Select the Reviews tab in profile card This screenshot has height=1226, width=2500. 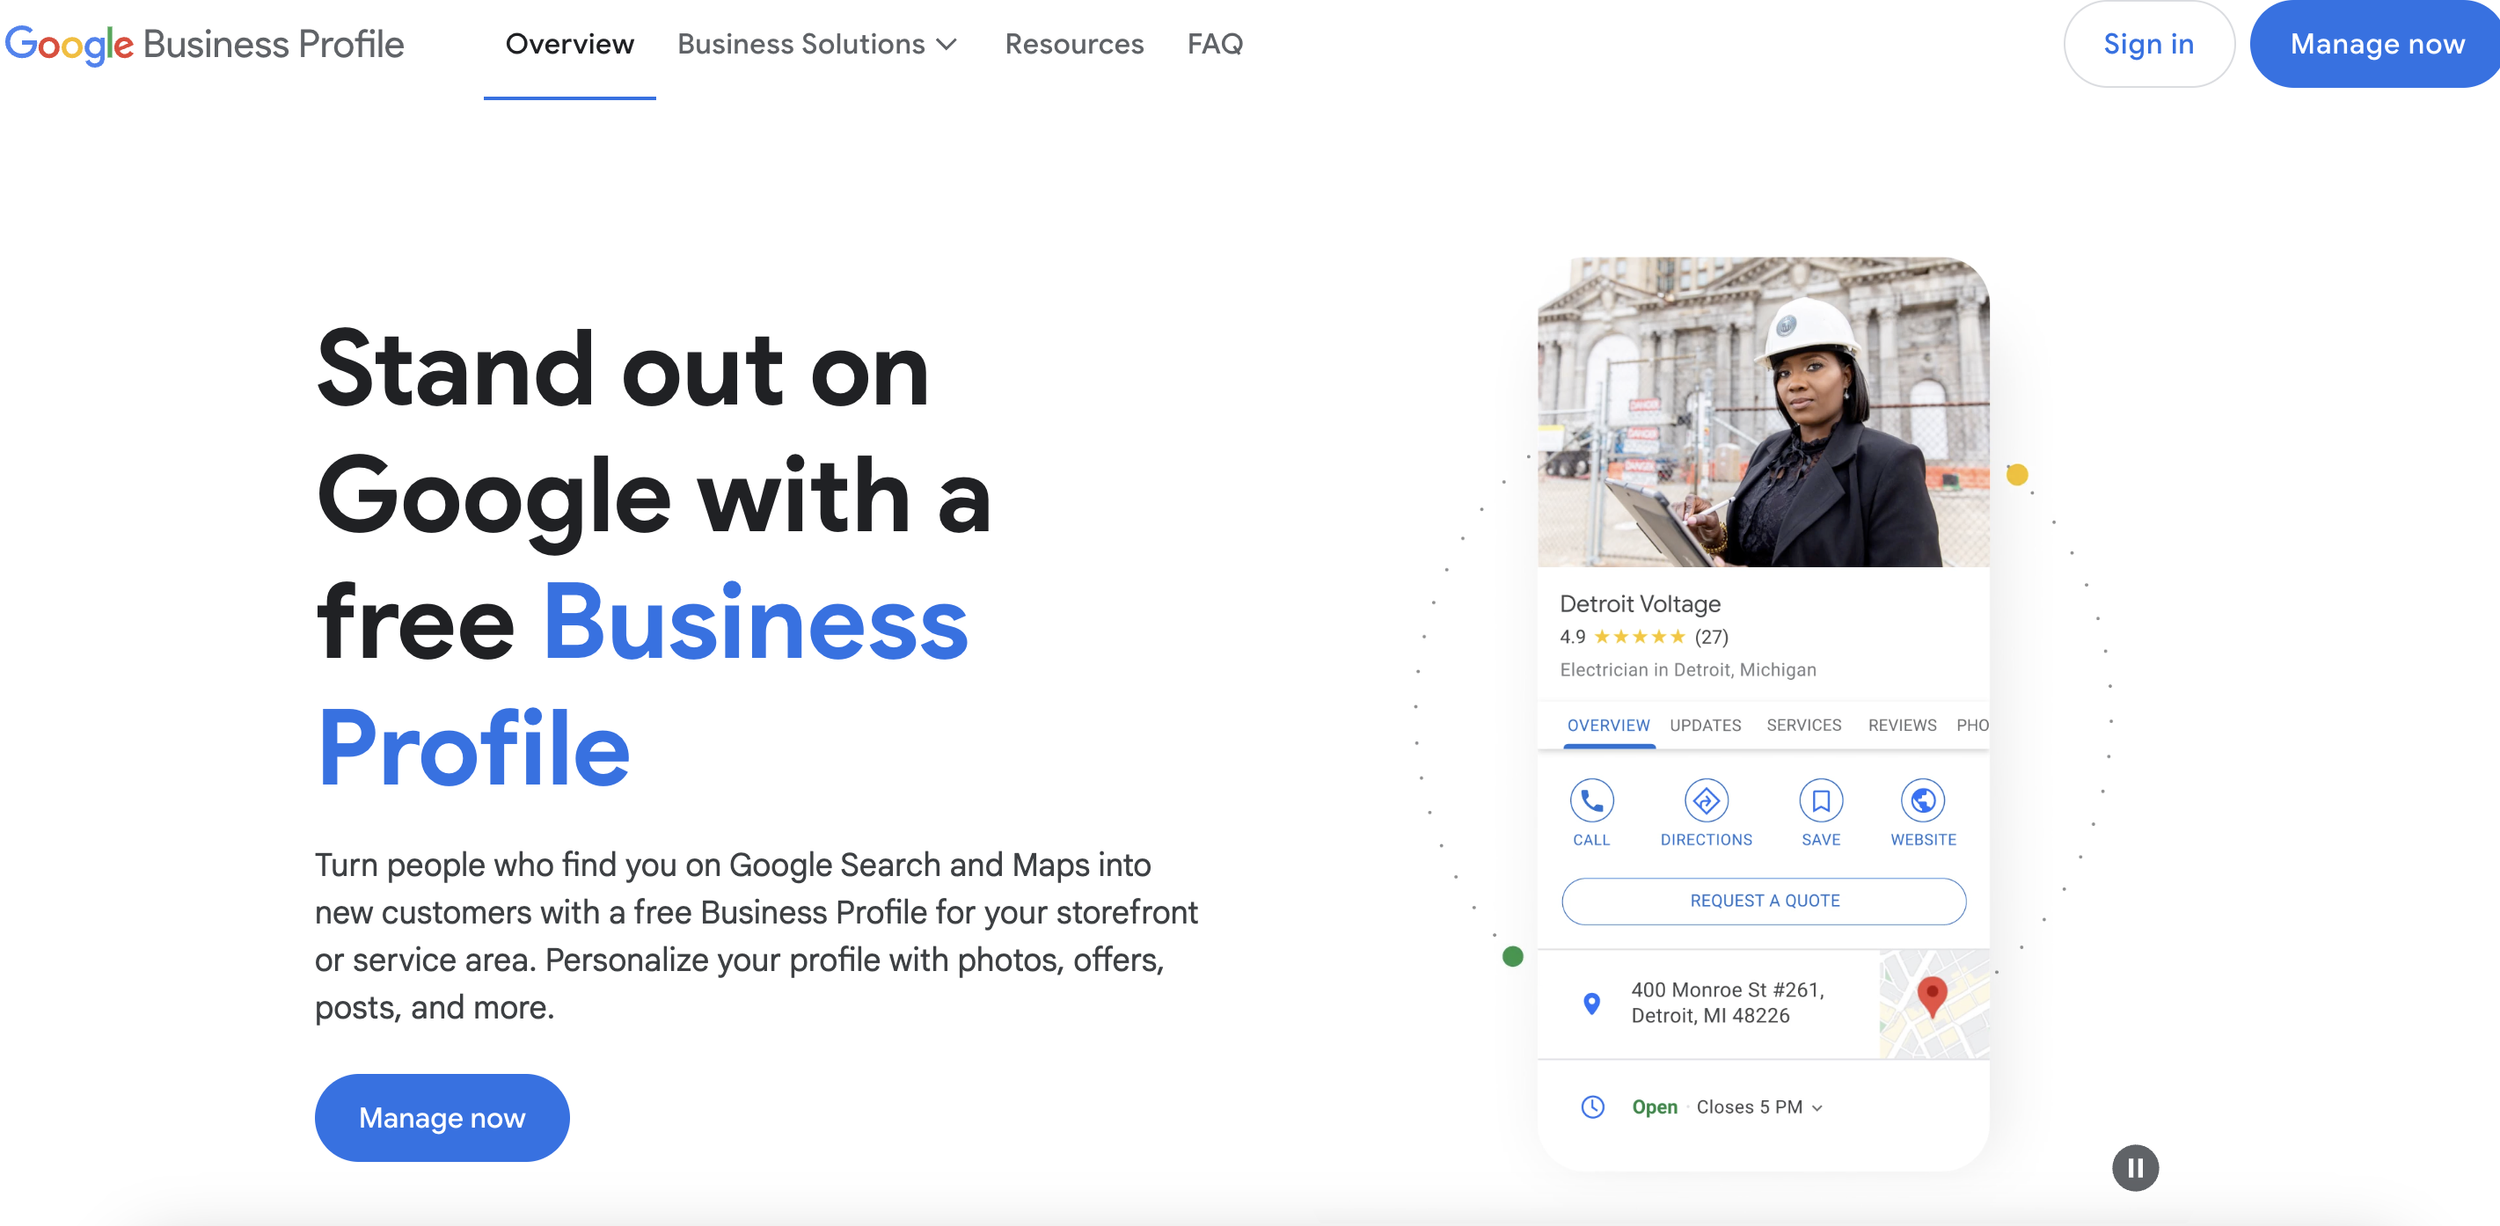pos(1902,725)
